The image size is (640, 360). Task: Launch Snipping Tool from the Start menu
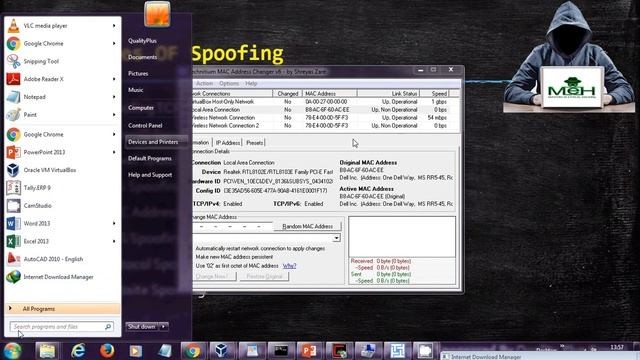point(62,61)
